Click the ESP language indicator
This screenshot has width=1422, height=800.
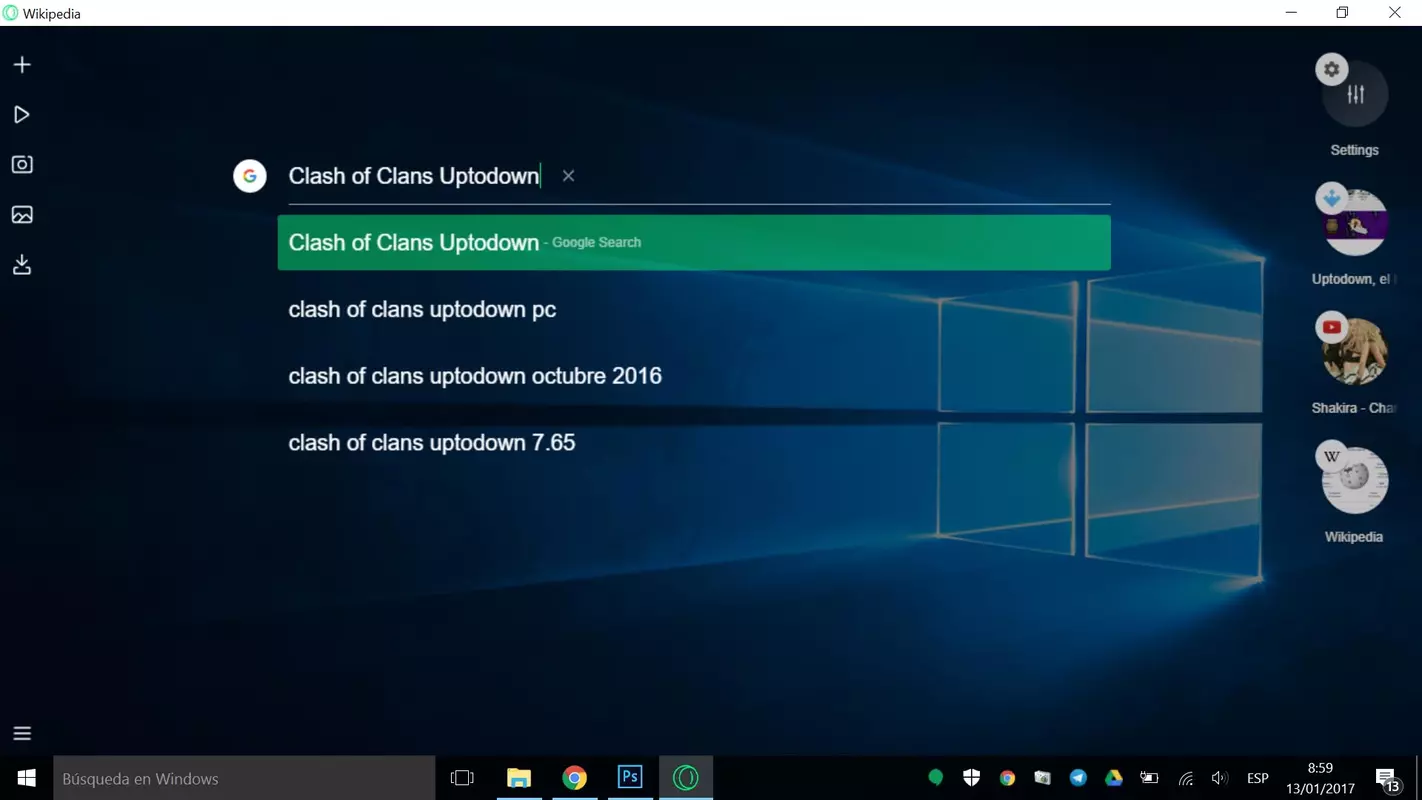point(1258,778)
